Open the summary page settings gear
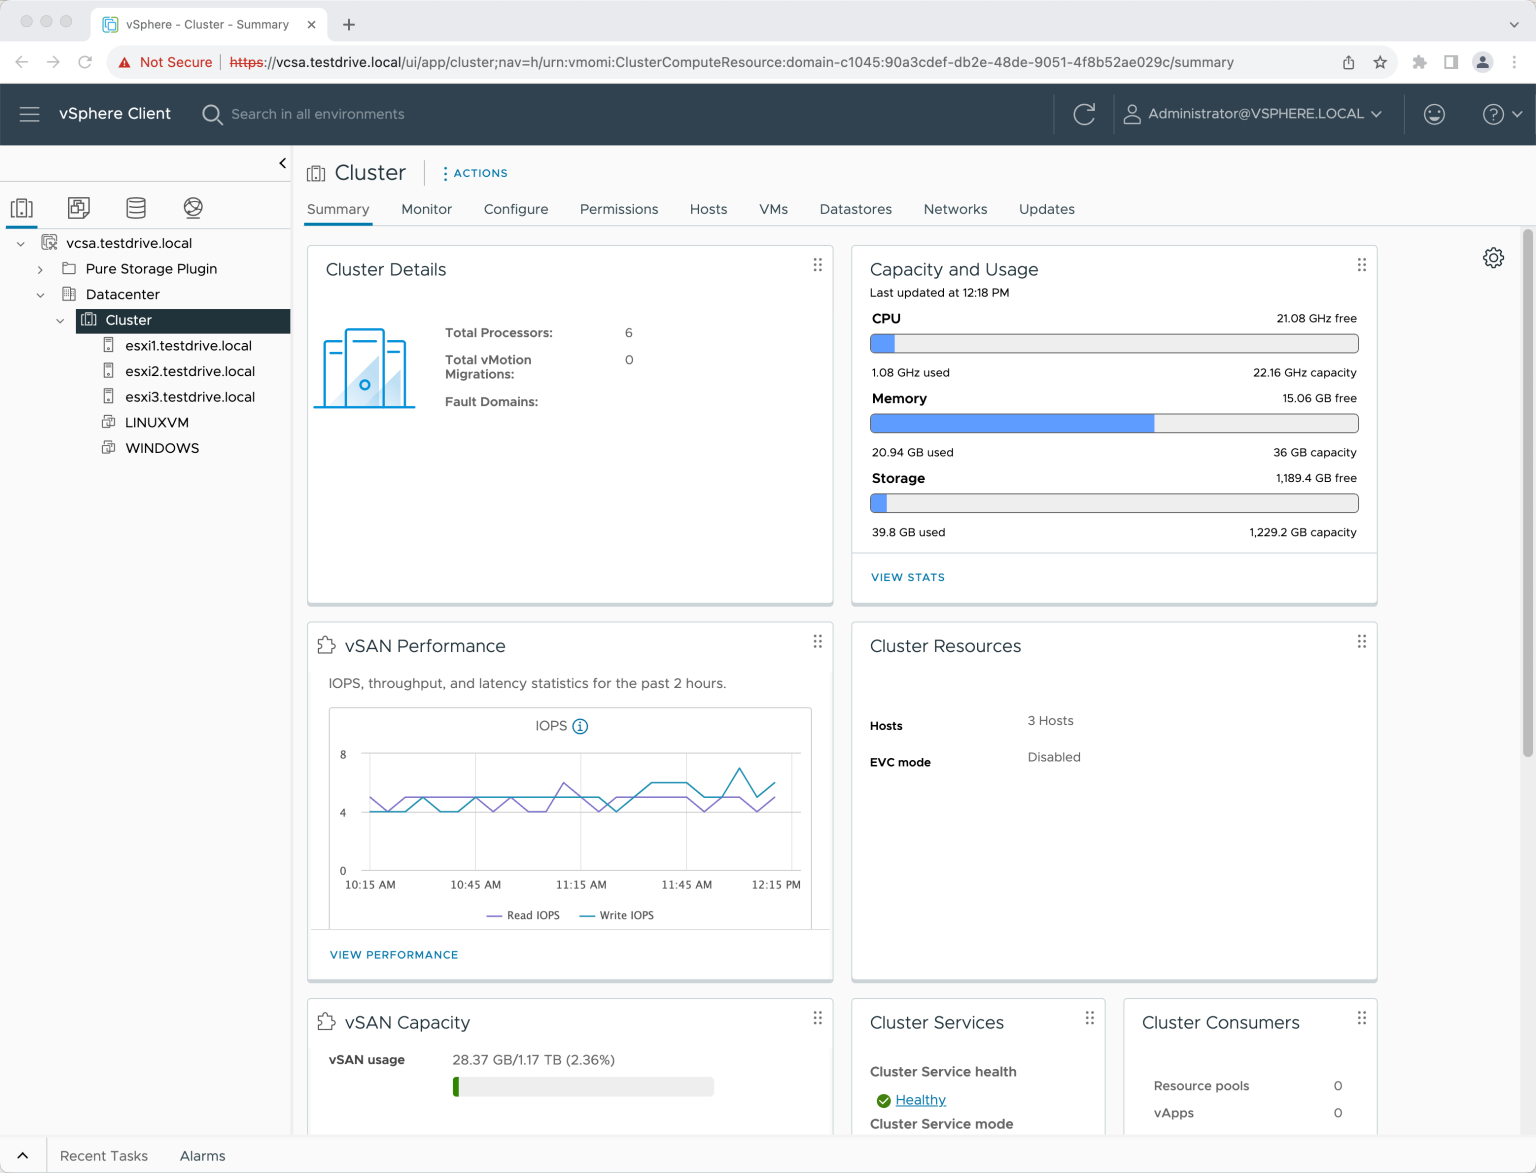The height and width of the screenshot is (1173, 1536). point(1493,258)
